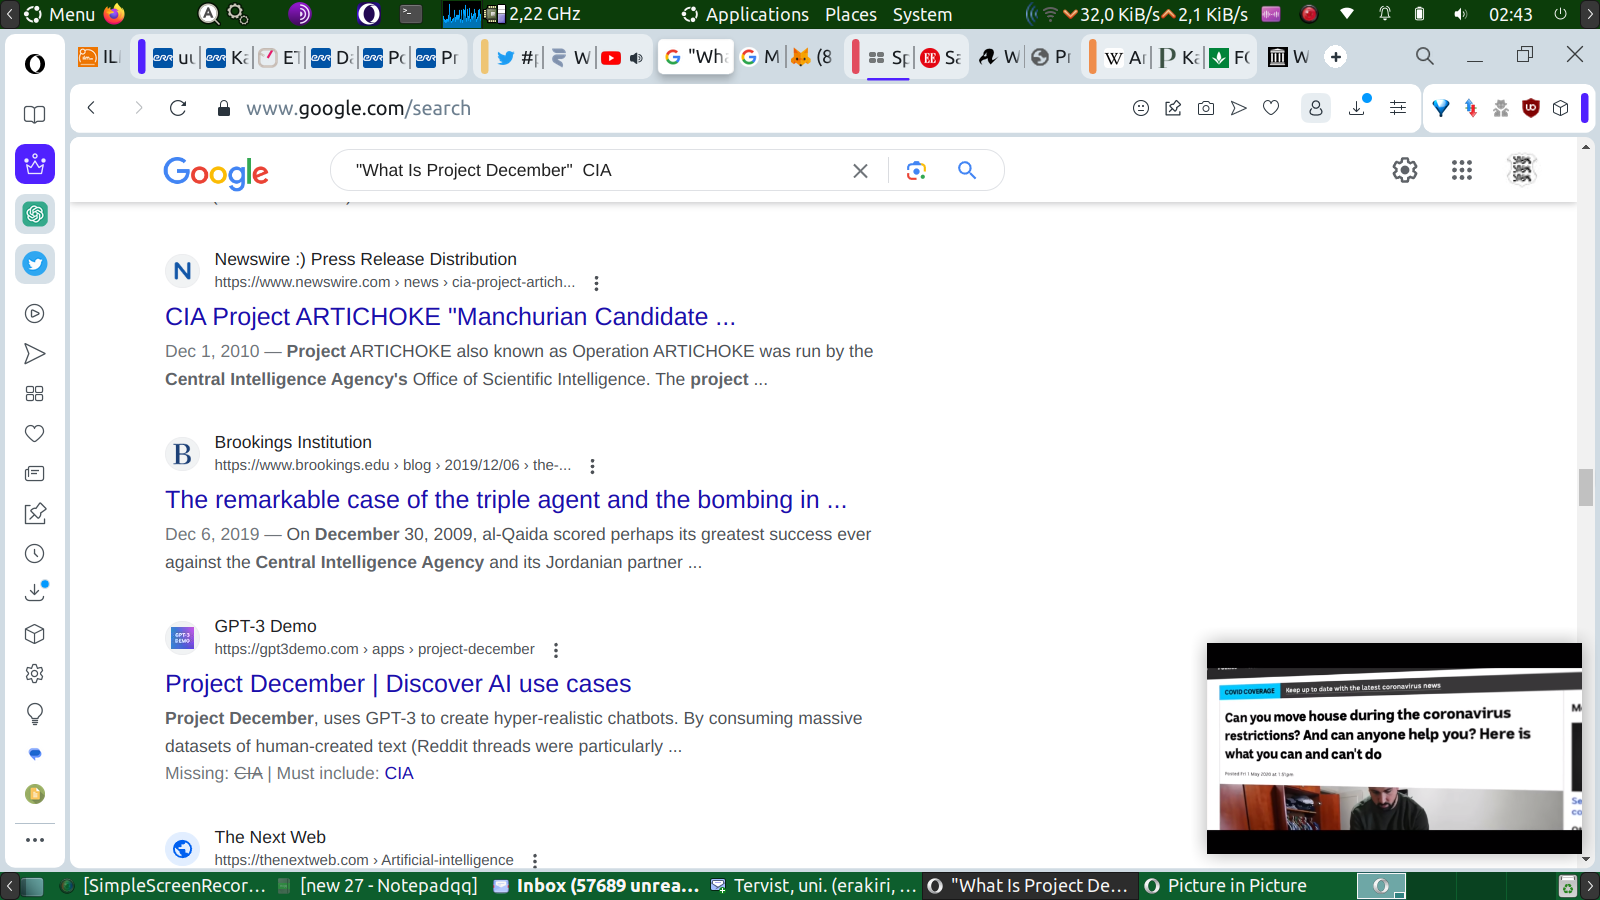
Task: Launch Firefox from the top panel
Action: click(114, 14)
